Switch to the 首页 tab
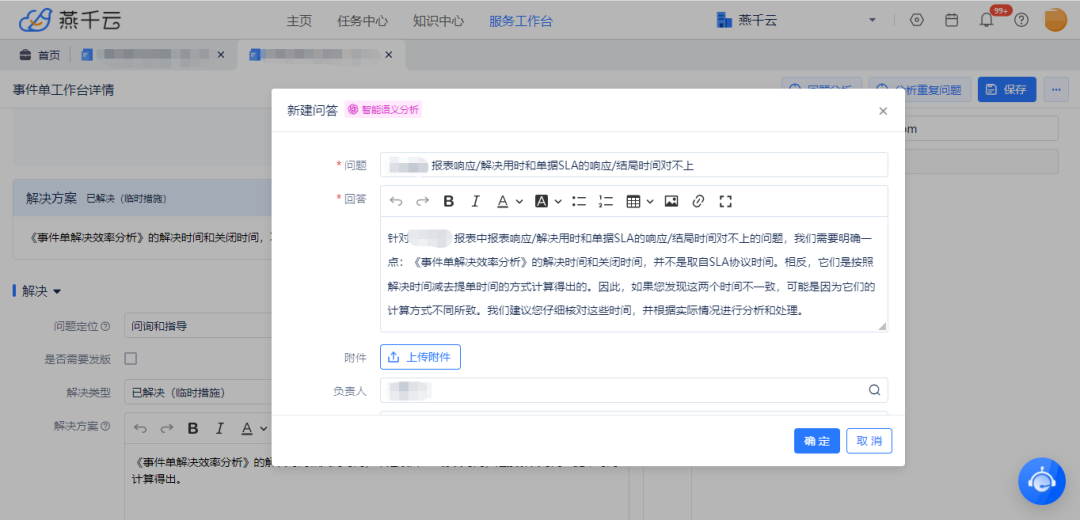The image size is (1080, 520). coord(40,55)
